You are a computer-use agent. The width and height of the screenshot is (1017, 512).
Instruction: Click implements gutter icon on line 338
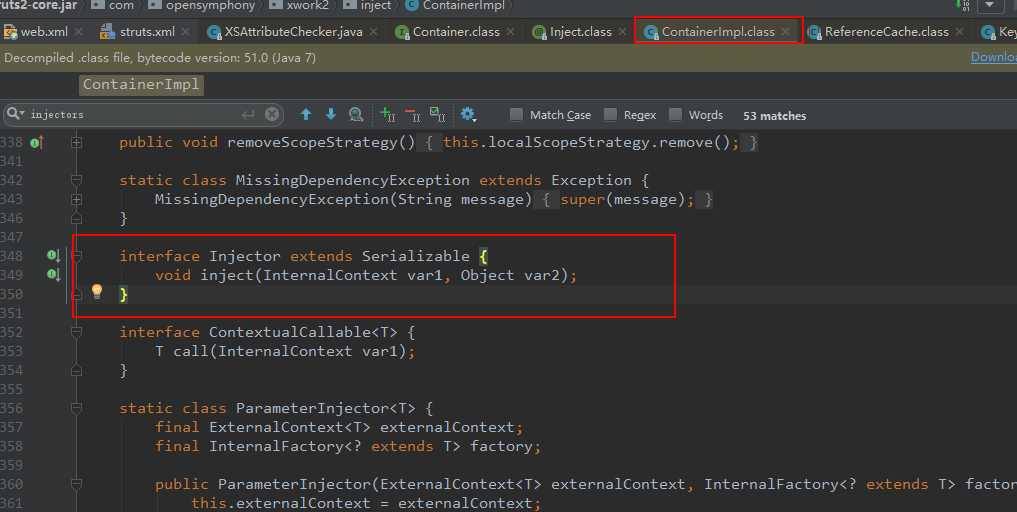tap(37, 142)
